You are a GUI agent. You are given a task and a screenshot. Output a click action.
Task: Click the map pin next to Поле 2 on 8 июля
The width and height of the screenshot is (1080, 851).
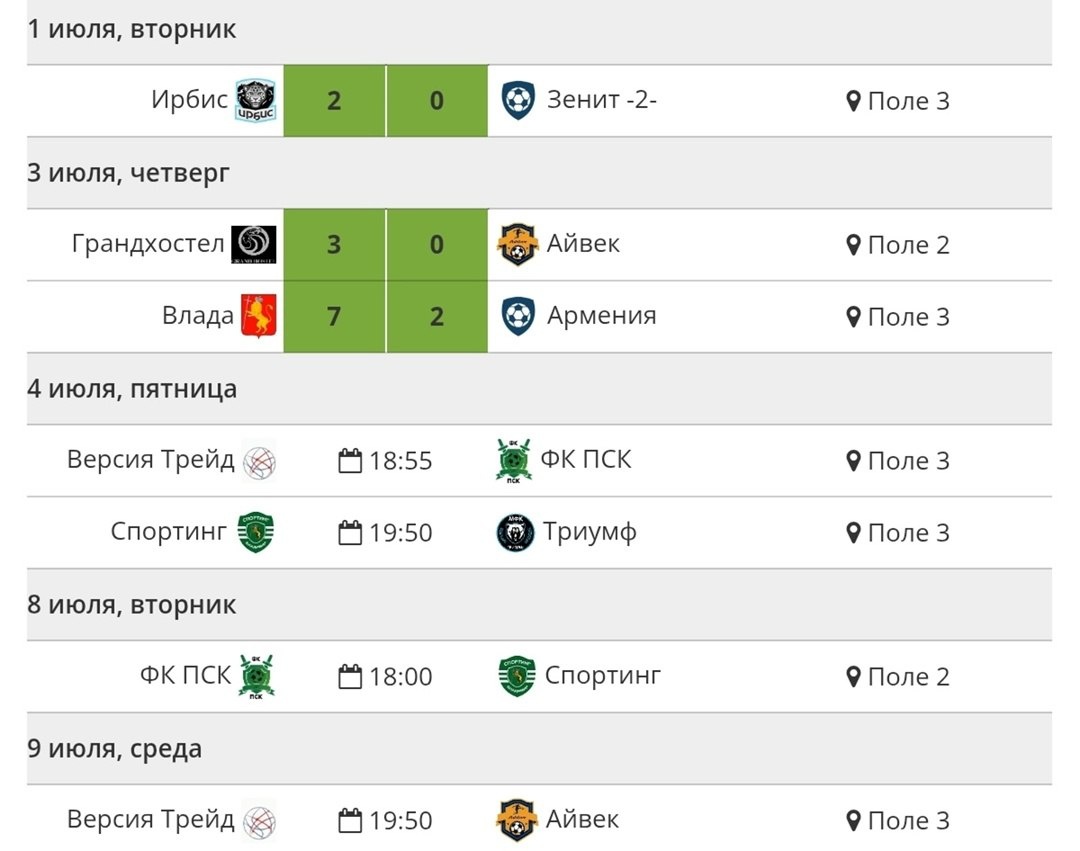[853, 677]
